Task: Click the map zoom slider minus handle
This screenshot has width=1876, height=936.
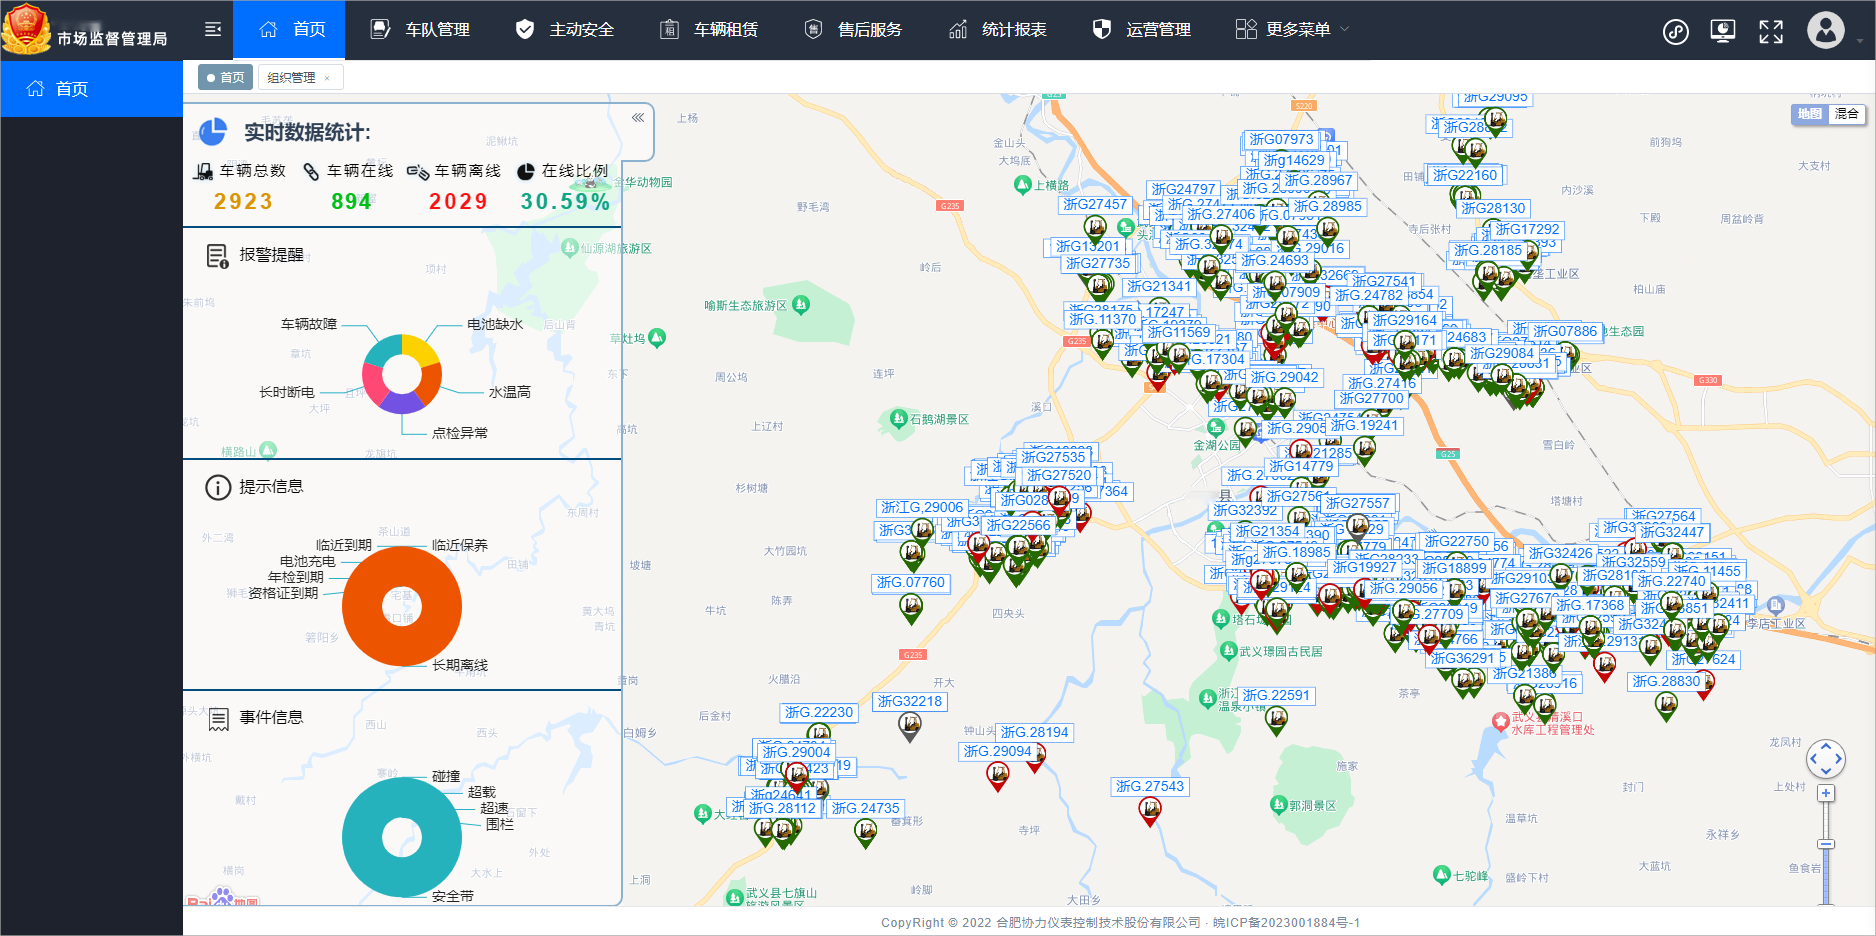Action: click(x=1826, y=844)
